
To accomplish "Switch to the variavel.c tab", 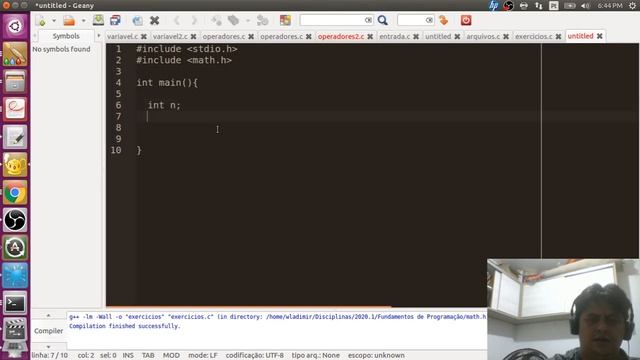I will [x=122, y=36].
